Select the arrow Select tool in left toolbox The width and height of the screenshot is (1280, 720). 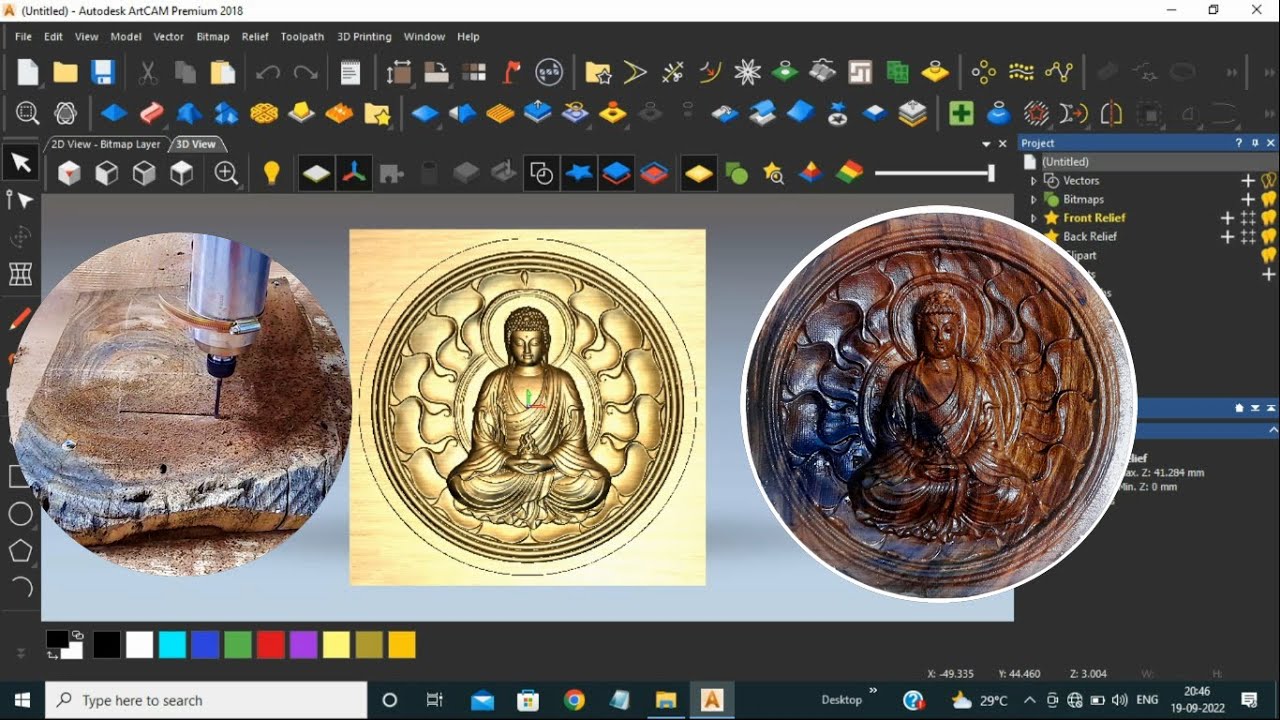[21, 163]
